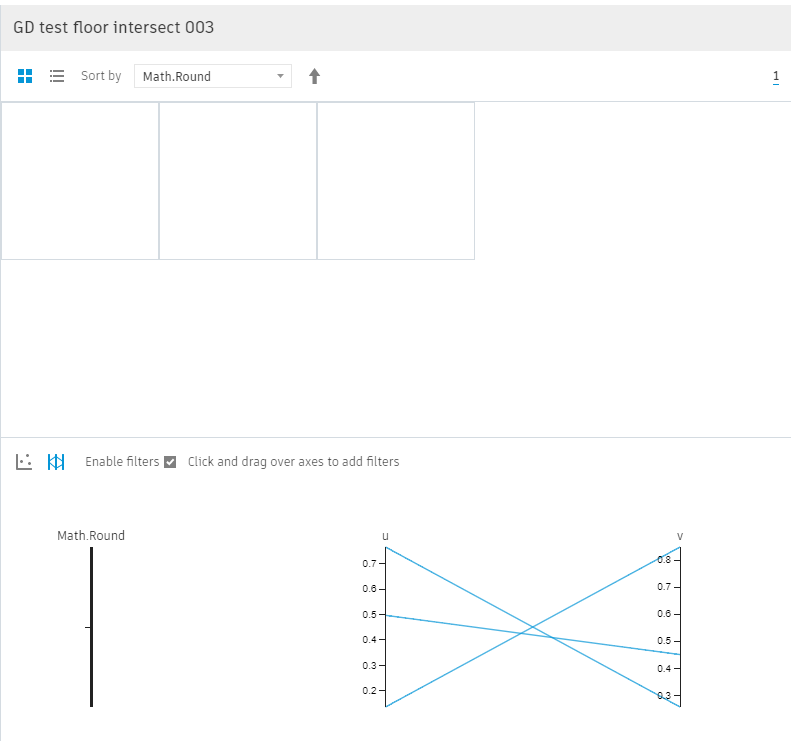Select the second design thumbnail
791x741 pixels.
[238, 181]
